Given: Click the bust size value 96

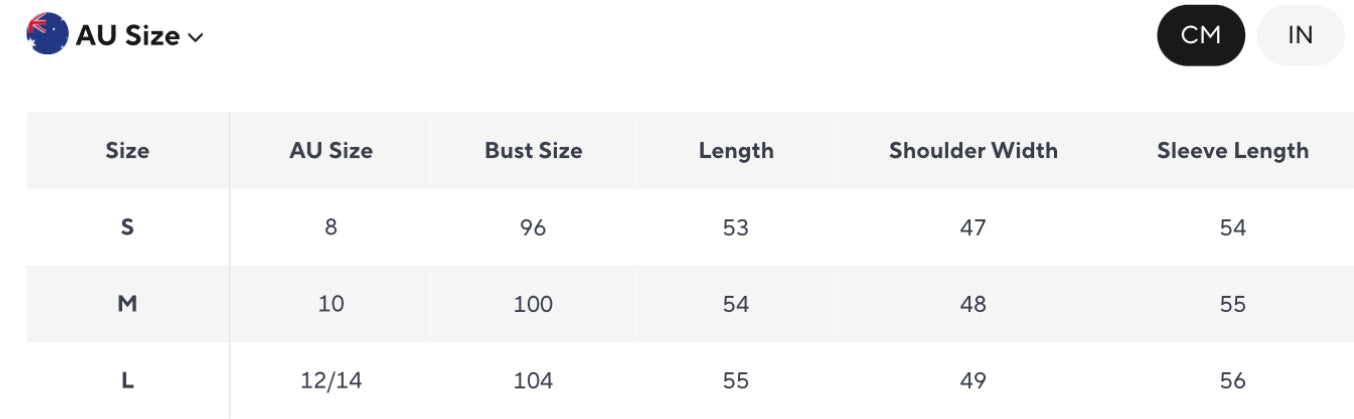Looking at the screenshot, I should [533, 228].
